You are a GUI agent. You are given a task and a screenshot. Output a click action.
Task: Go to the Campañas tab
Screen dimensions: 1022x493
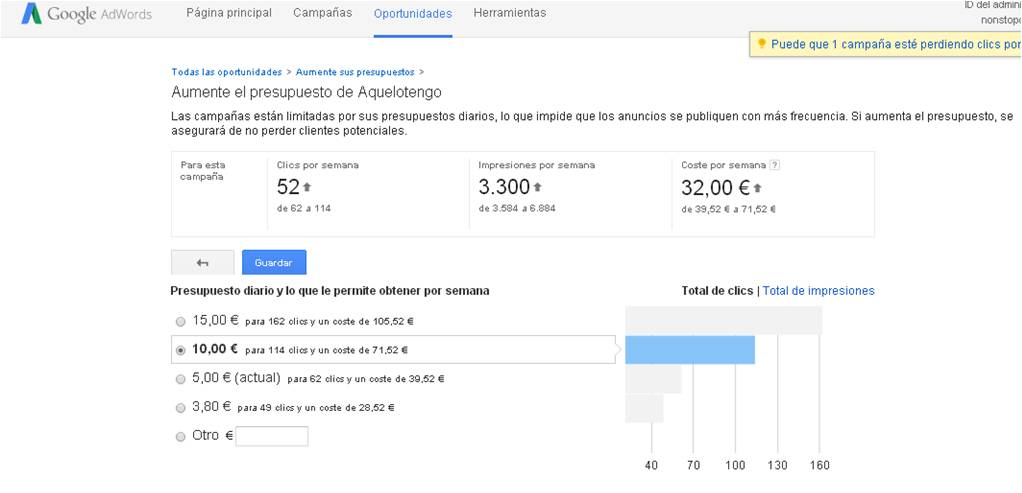pos(323,13)
